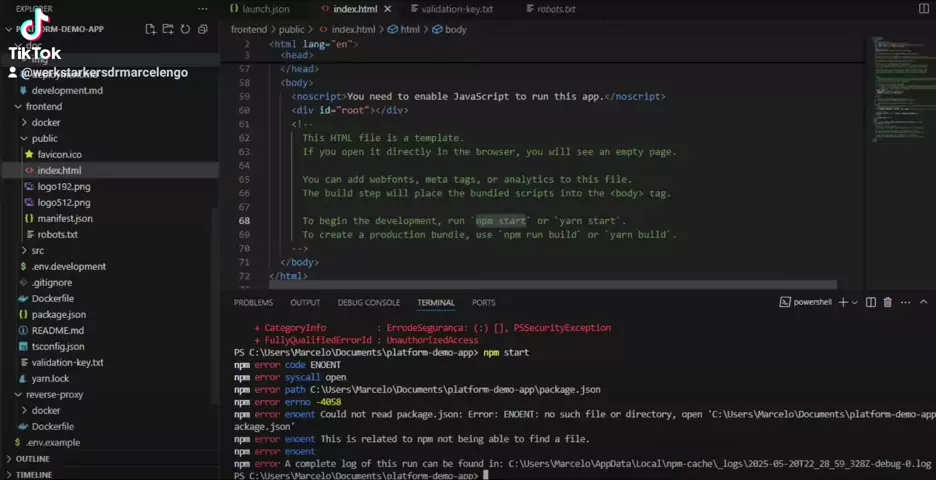The height and width of the screenshot is (480, 936).
Task: Open Explorer more actions ellipsis
Action: pos(202,9)
